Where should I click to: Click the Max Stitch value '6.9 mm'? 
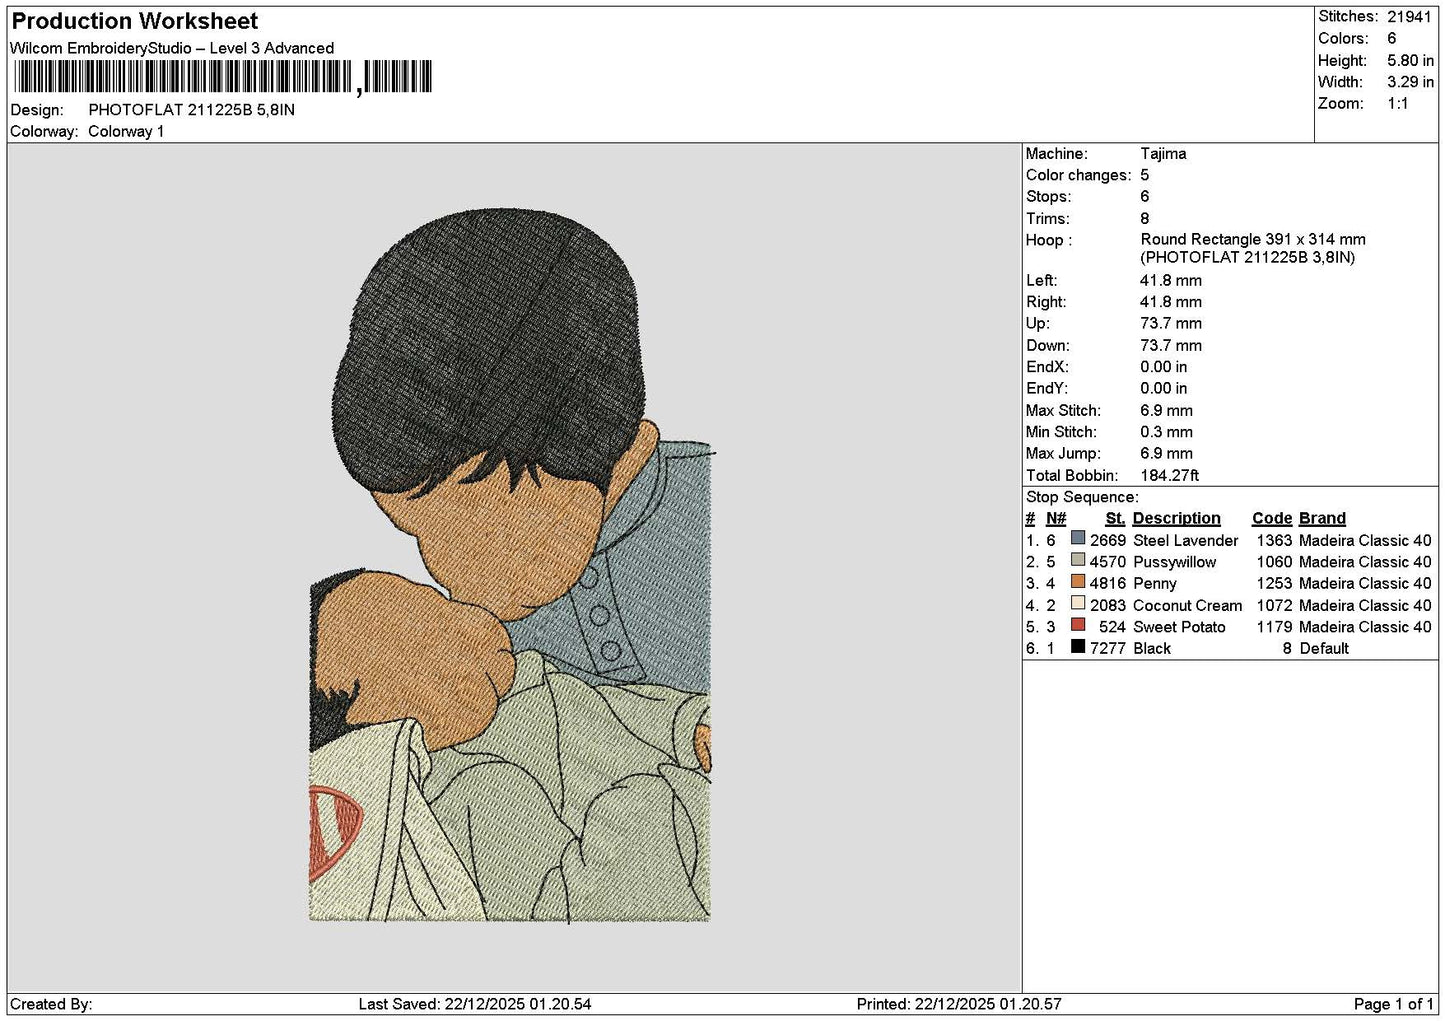click(x=1166, y=411)
